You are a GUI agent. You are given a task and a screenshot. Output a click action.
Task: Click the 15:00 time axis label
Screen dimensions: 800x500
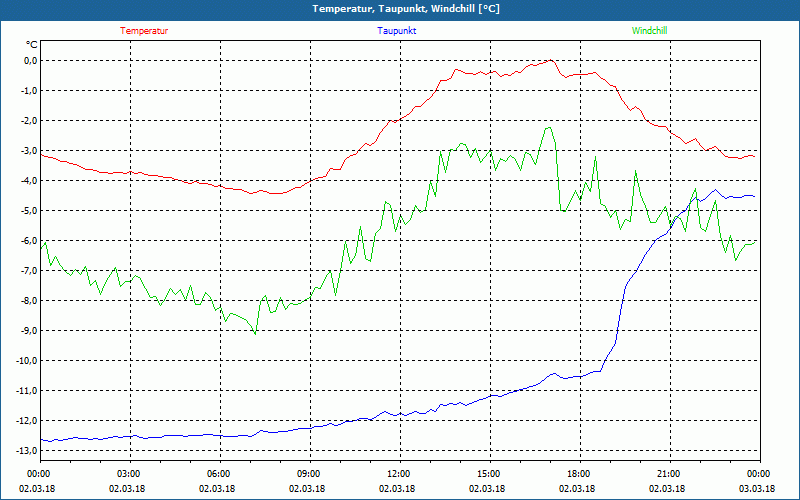click(490, 474)
